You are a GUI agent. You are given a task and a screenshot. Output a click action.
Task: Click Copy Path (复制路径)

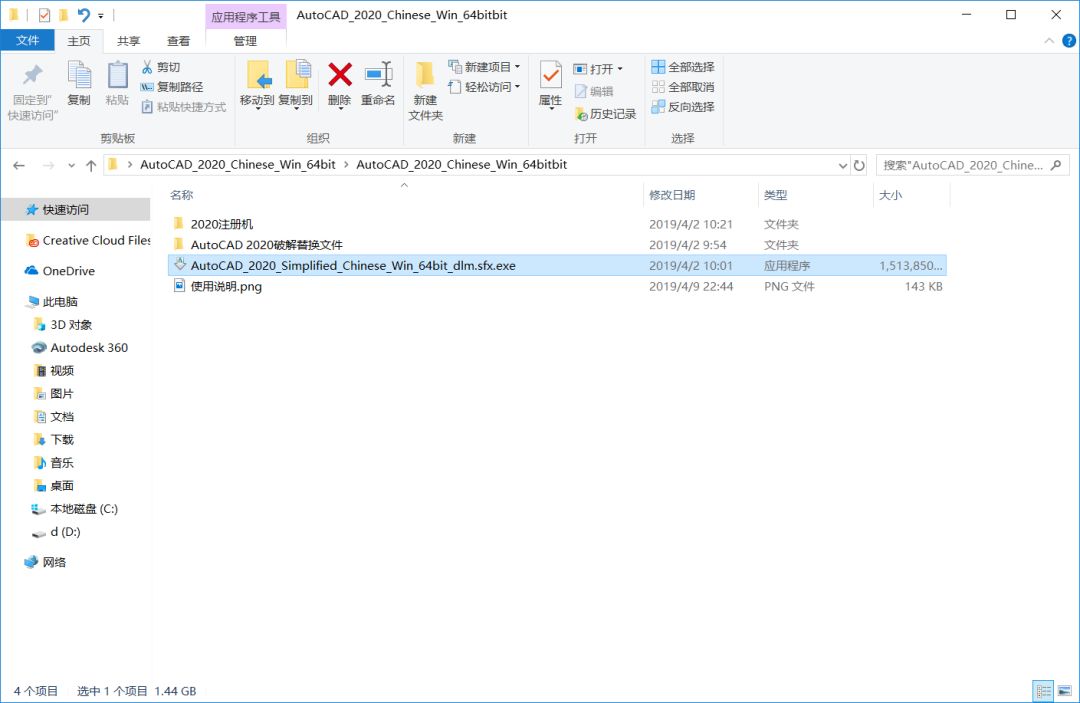point(172,87)
